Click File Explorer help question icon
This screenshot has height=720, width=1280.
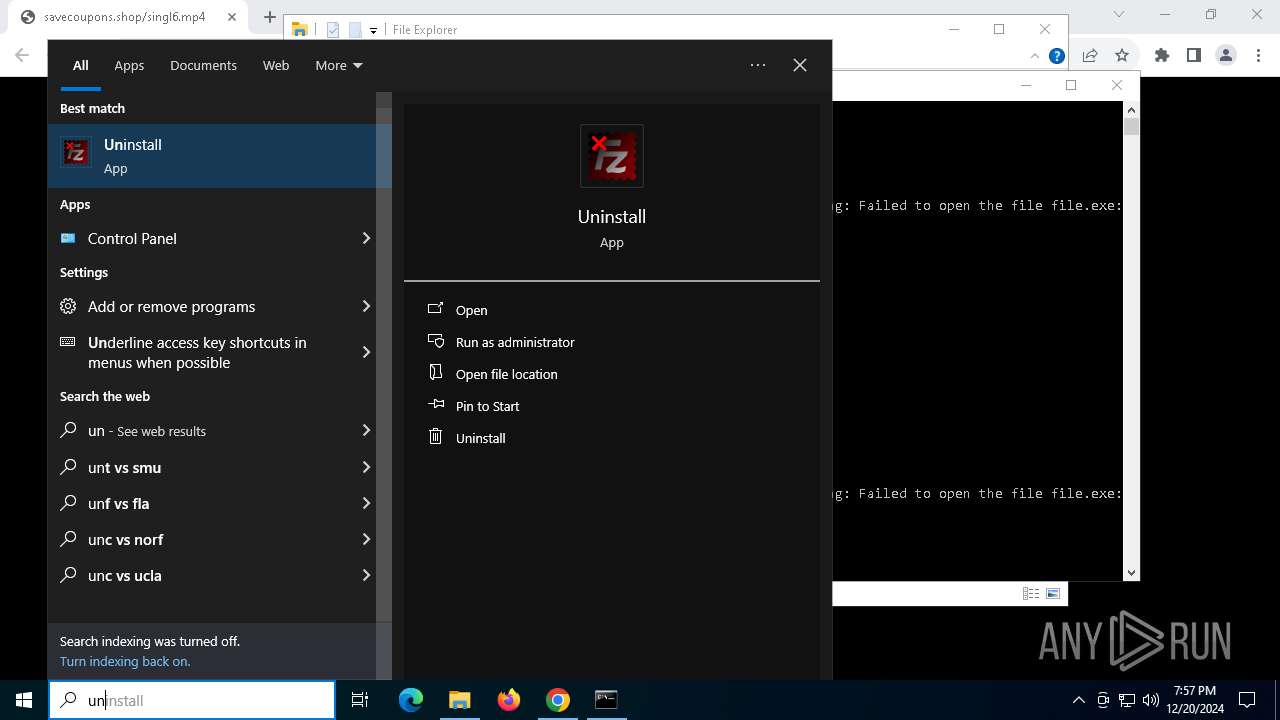coord(1057,56)
